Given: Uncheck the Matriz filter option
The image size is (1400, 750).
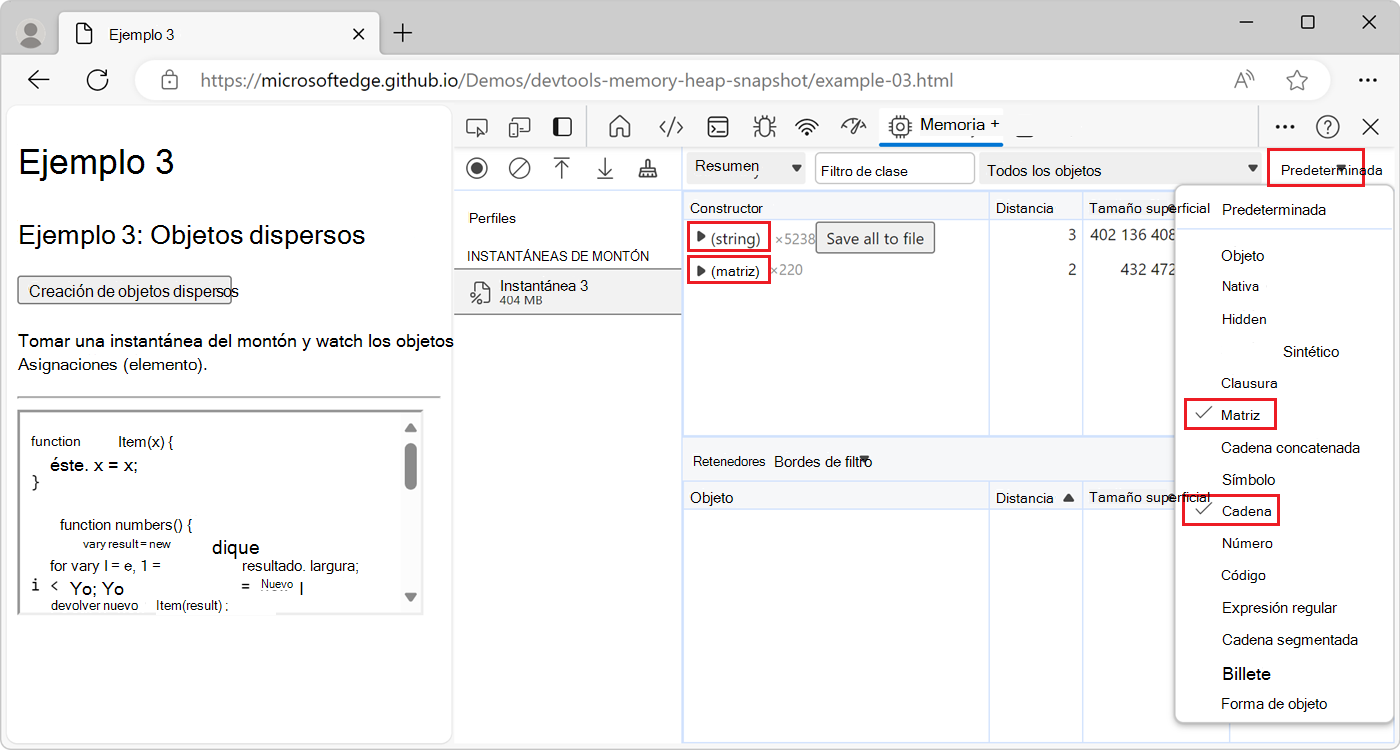Looking at the screenshot, I should (1240, 415).
